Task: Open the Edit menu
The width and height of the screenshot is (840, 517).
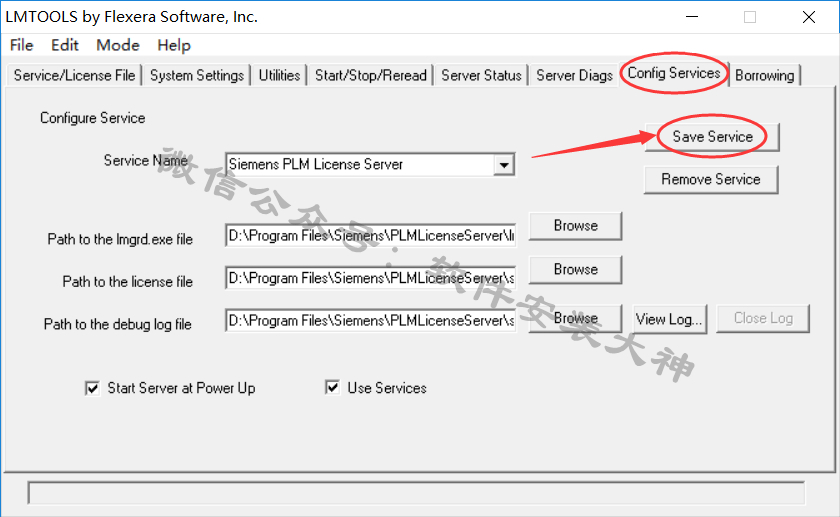Action: (65, 45)
